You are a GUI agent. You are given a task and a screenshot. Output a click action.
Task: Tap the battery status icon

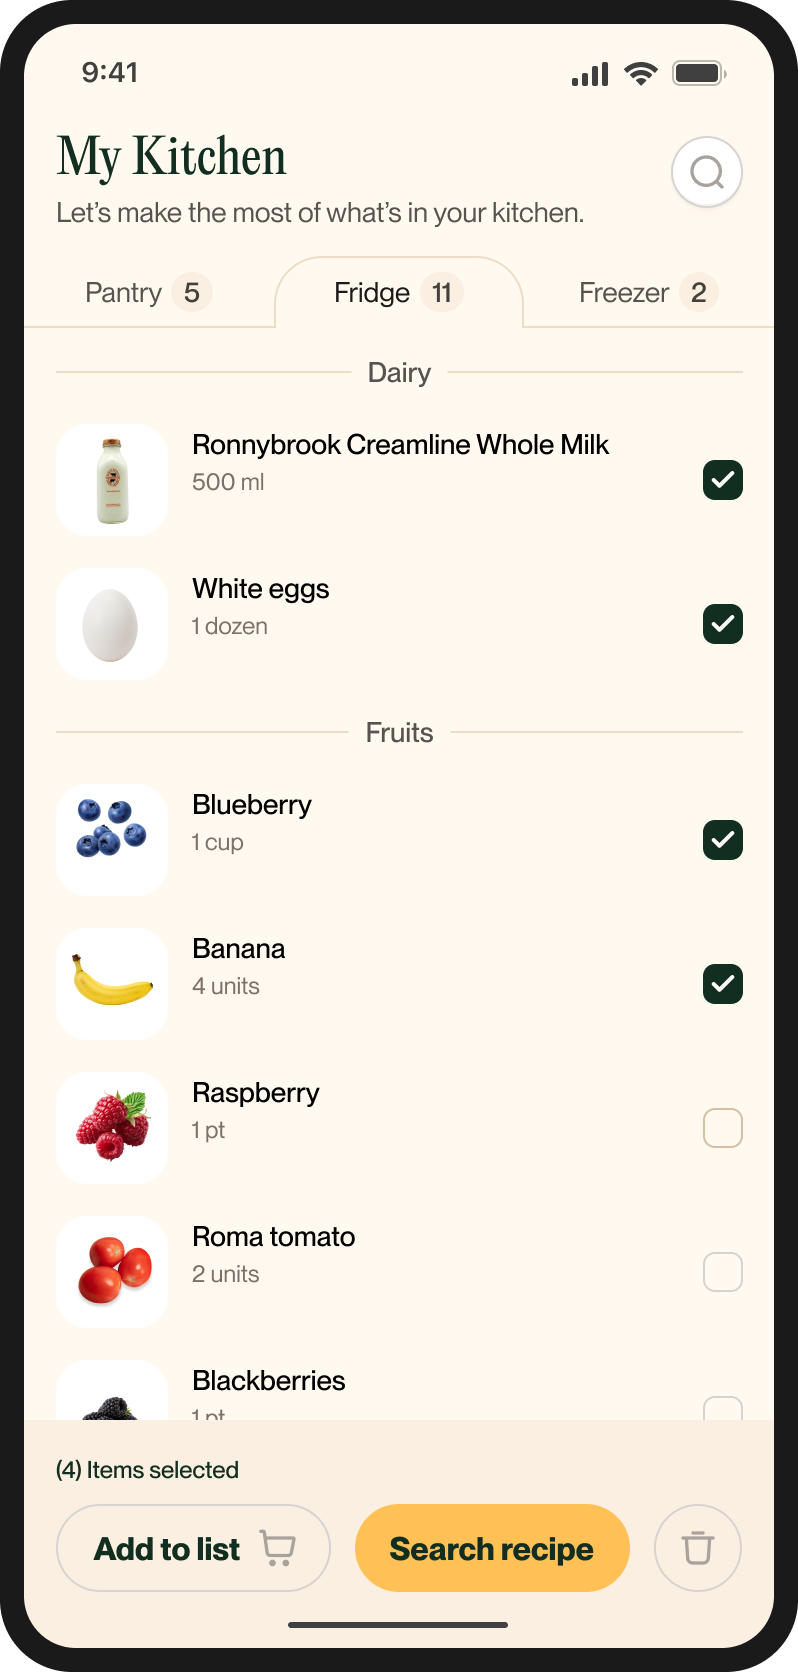tap(698, 73)
